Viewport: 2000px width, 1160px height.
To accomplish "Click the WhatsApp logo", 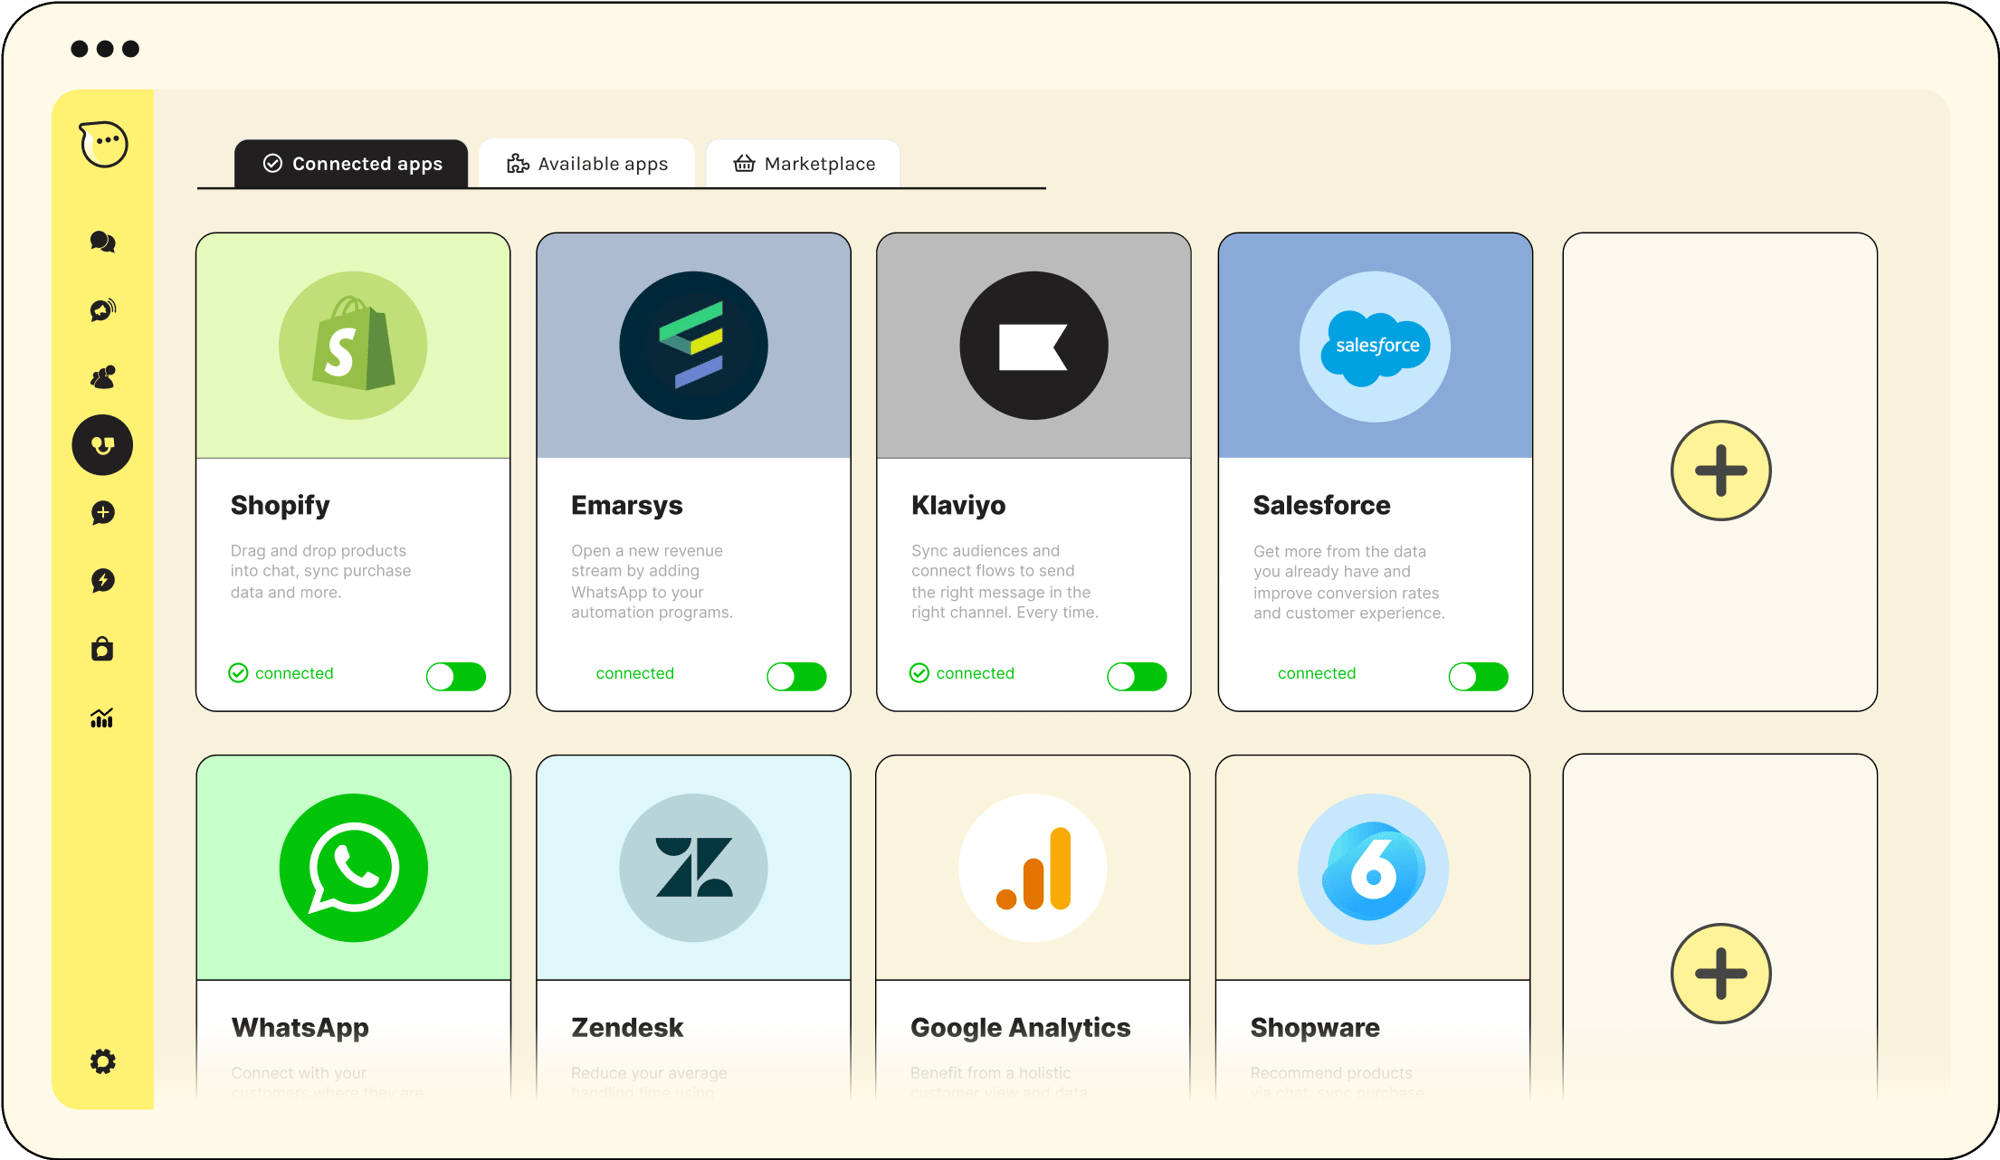I will pos(353,868).
